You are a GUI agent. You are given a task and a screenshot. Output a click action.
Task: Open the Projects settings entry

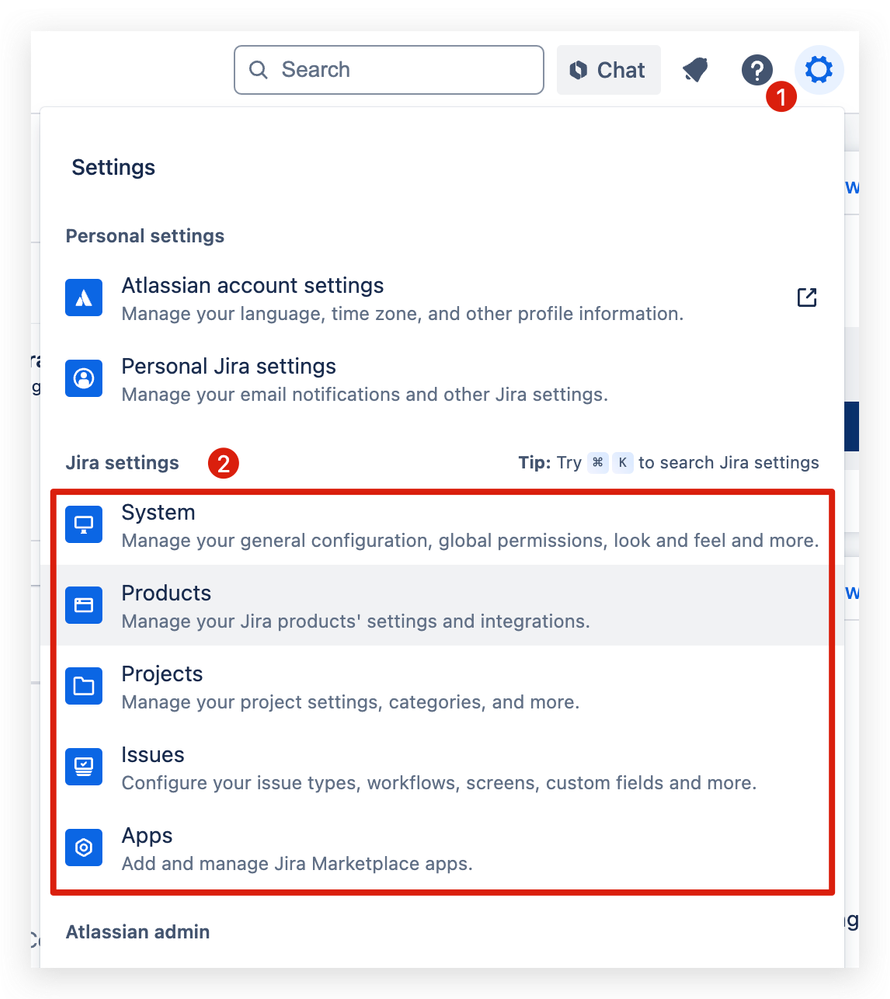pos(442,686)
